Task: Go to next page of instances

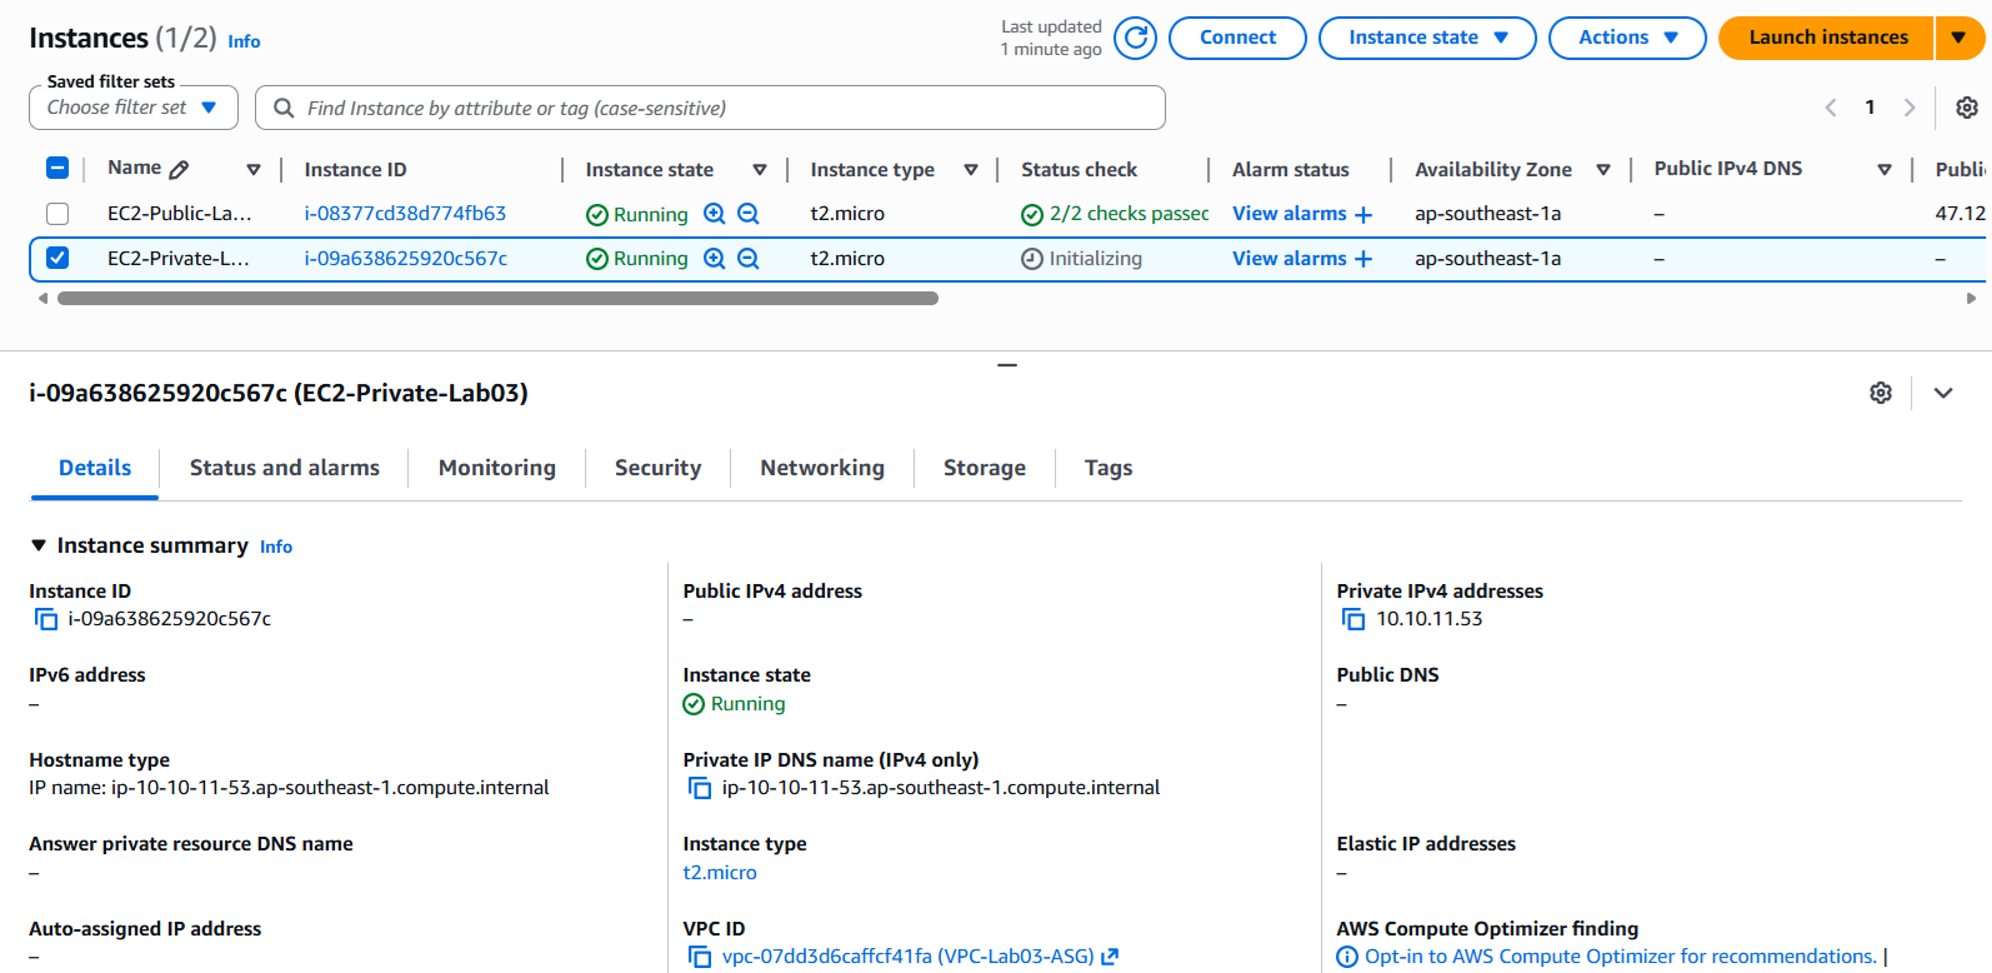Action: tap(1909, 108)
